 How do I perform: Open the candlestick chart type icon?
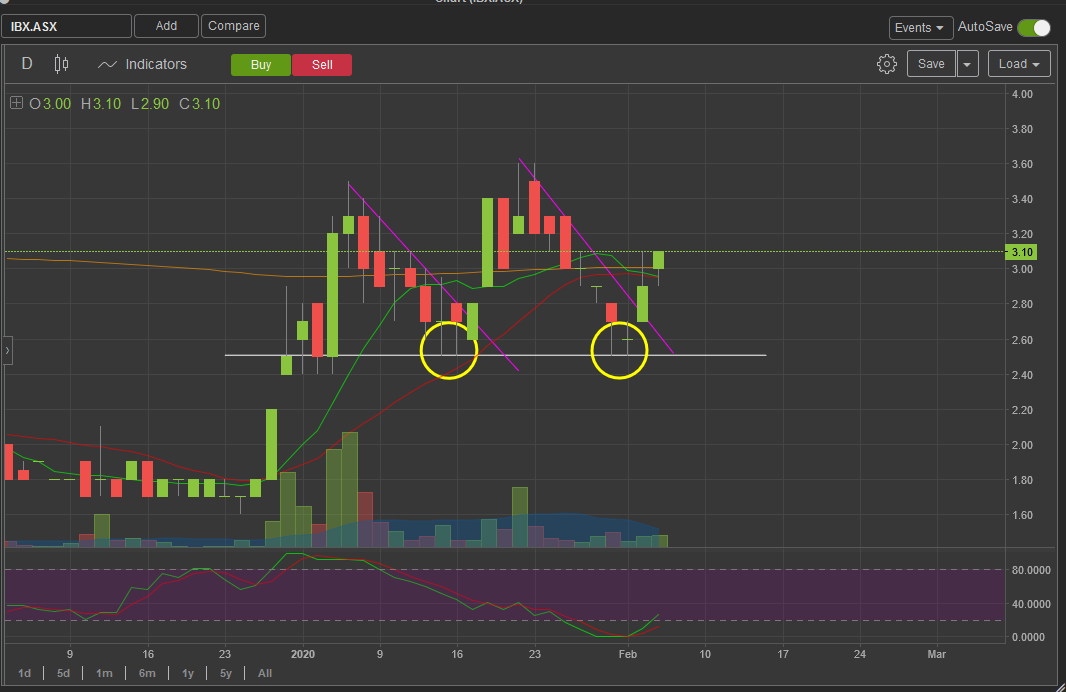[x=61, y=64]
